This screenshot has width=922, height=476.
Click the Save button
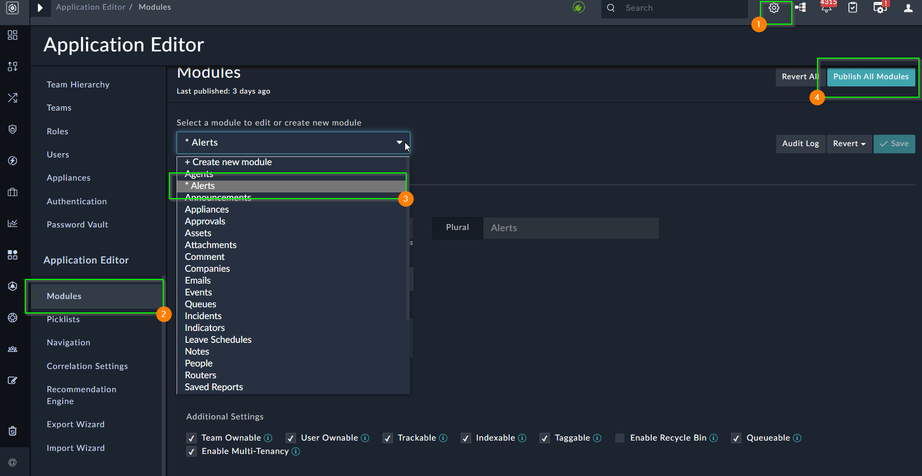pyautogui.click(x=894, y=143)
